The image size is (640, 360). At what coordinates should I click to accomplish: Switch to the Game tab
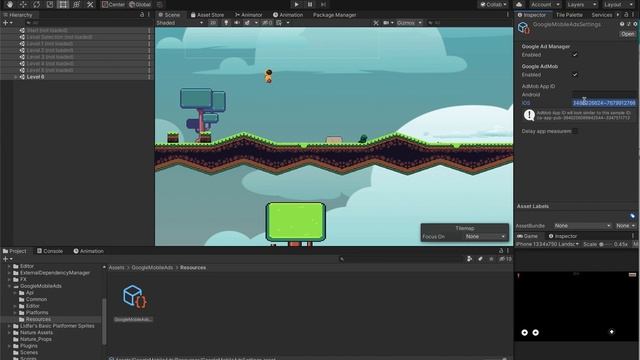(x=527, y=236)
